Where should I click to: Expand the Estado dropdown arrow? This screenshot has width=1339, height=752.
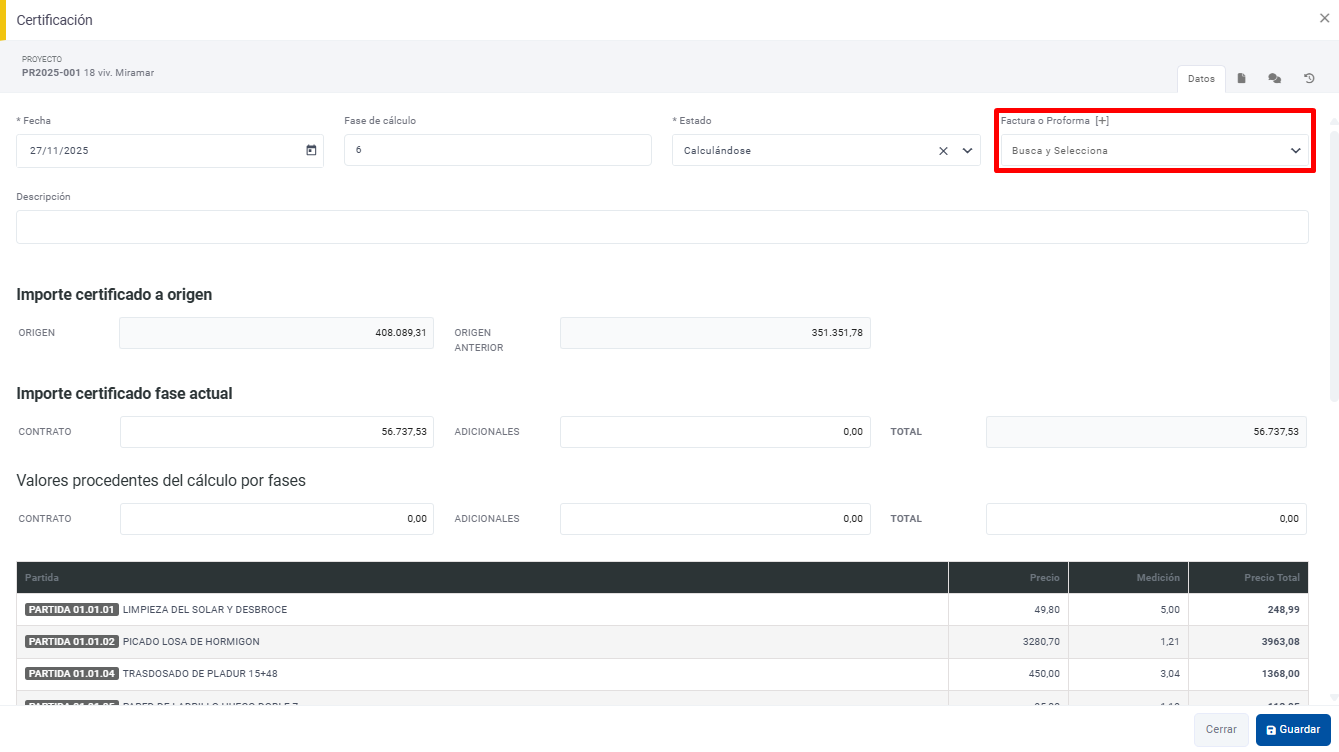(967, 151)
